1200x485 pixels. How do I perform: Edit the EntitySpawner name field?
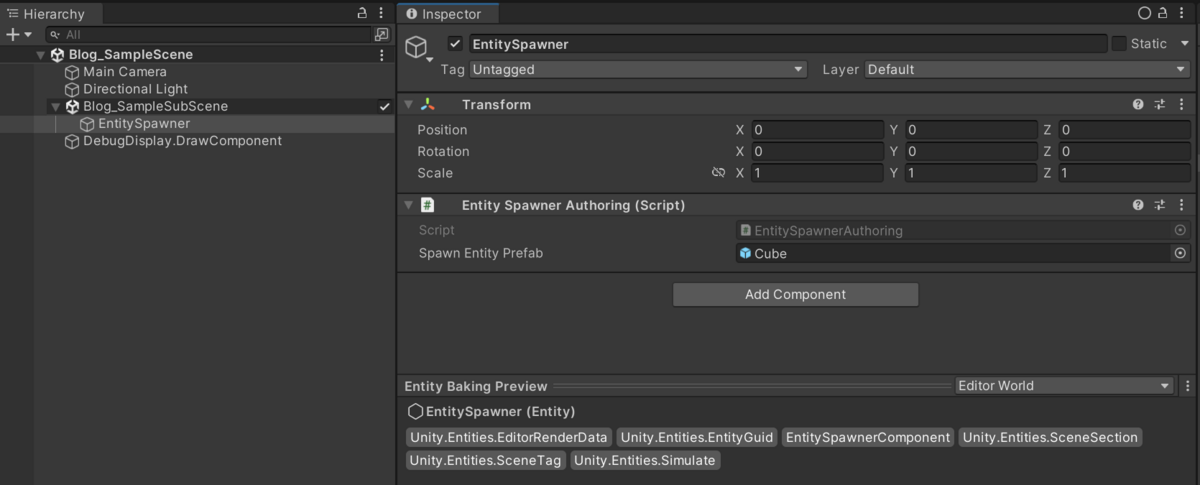point(788,44)
